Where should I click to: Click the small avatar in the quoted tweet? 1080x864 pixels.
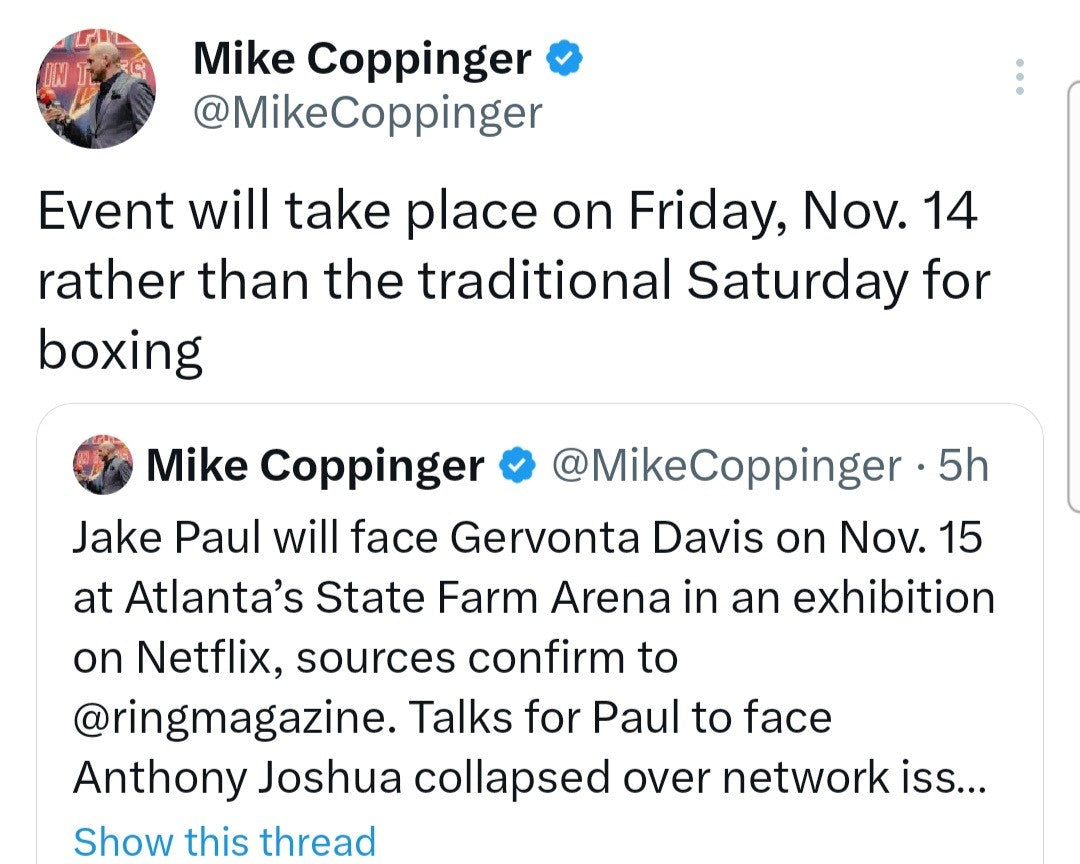coord(101,466)
